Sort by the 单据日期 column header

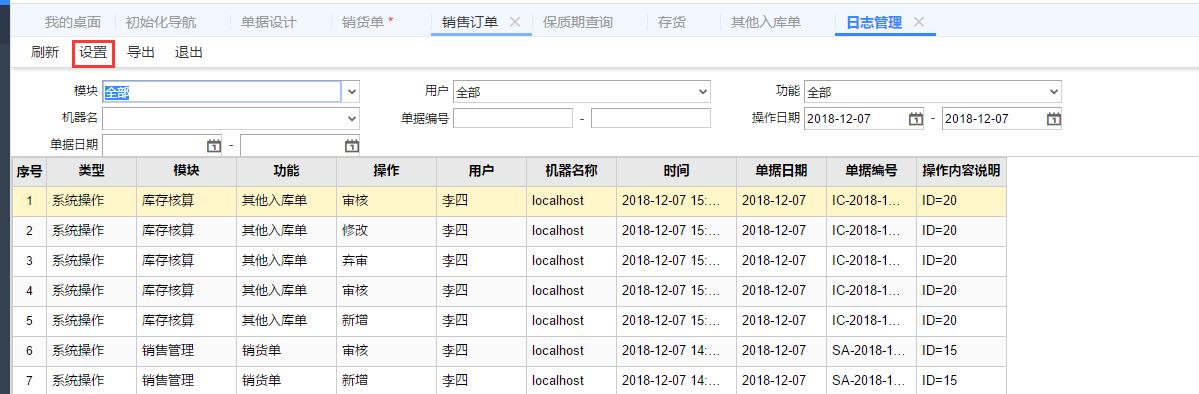pos(781,171)
